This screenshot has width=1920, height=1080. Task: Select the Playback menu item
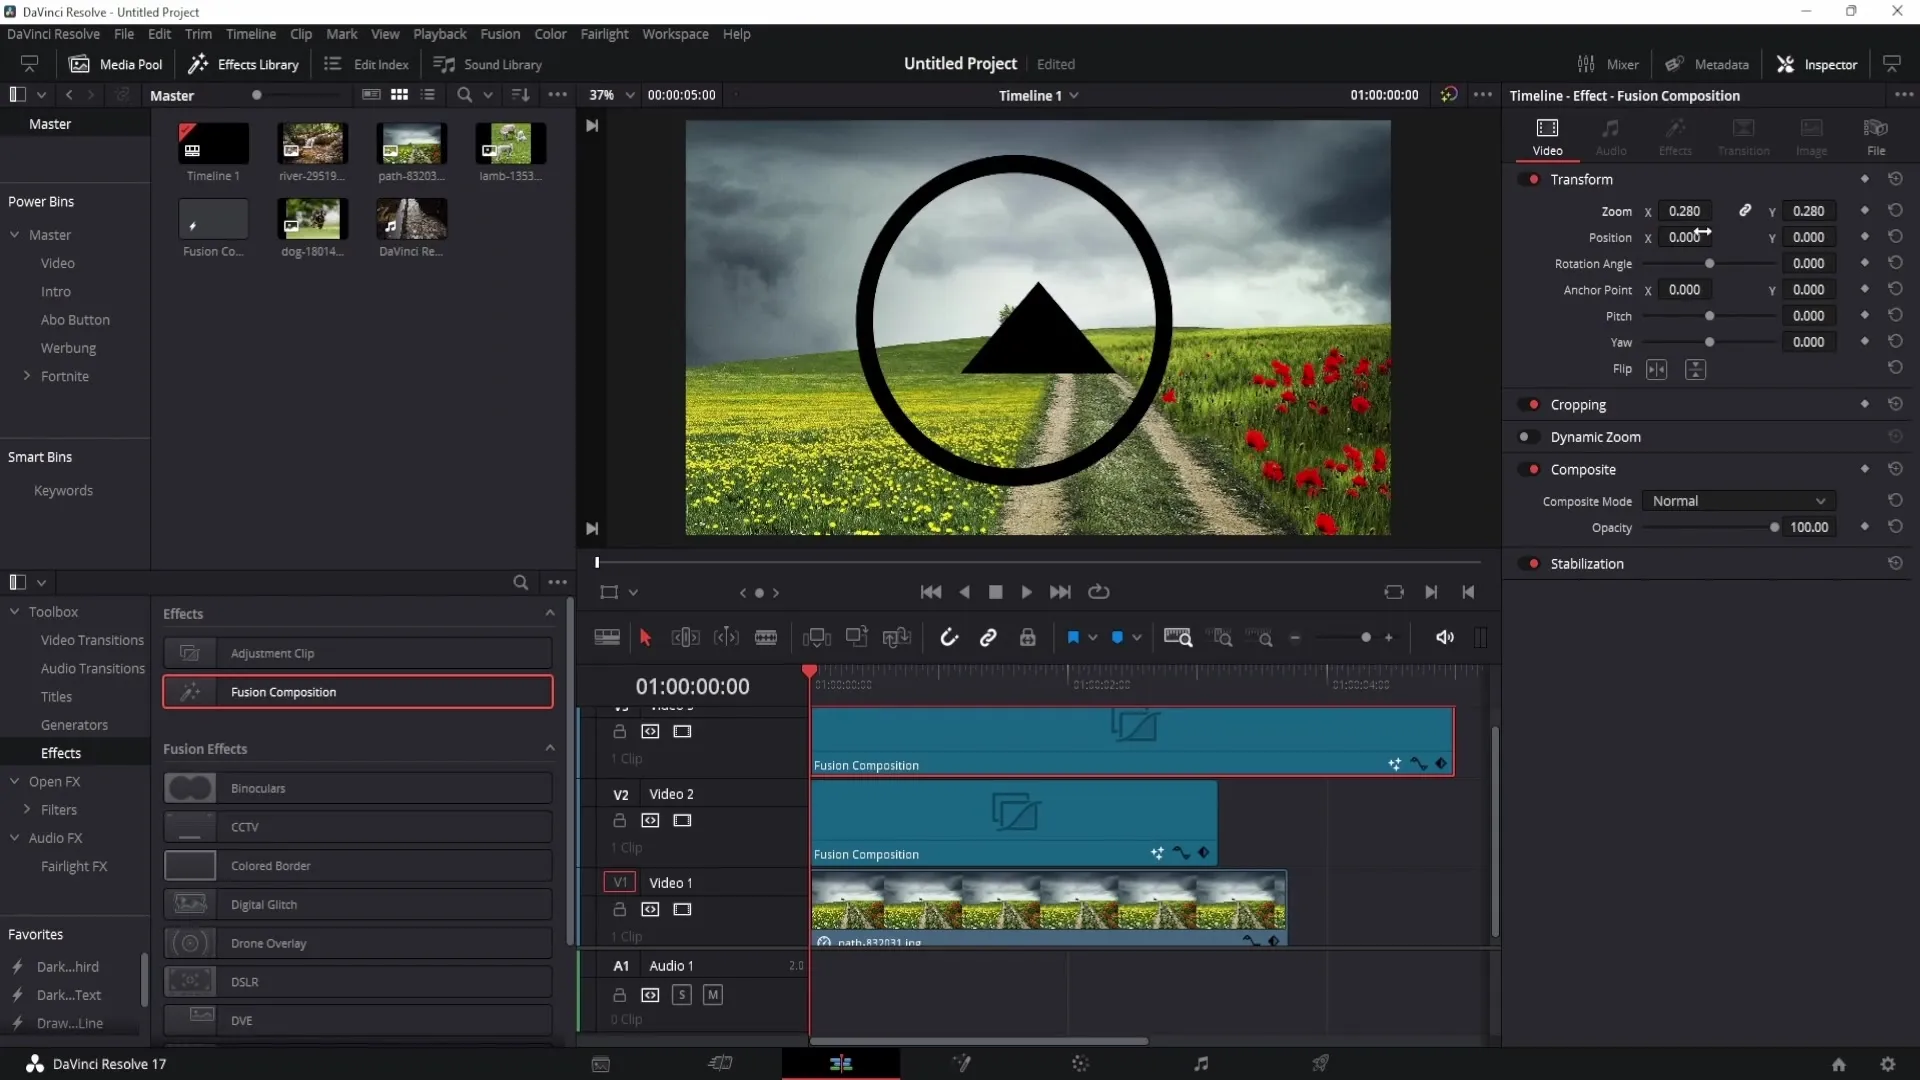tap(439, 33)
